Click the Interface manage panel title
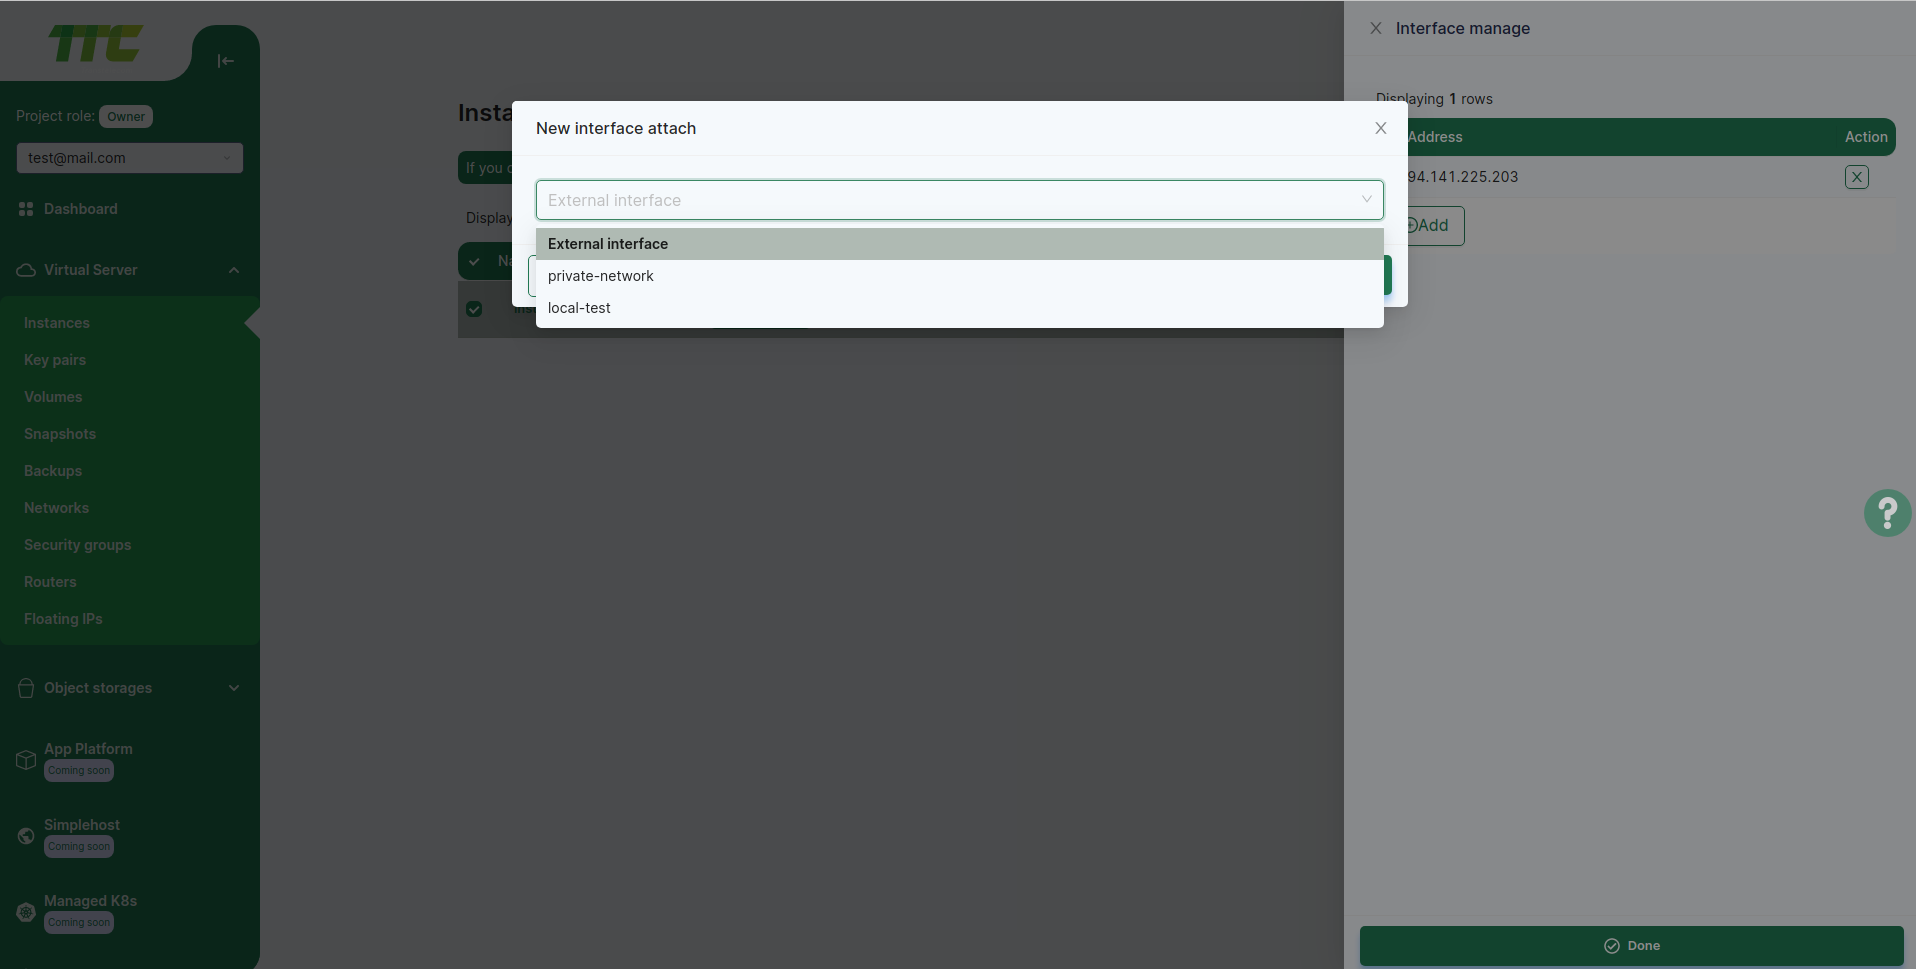1916x969 pixels. [1462, 28]
